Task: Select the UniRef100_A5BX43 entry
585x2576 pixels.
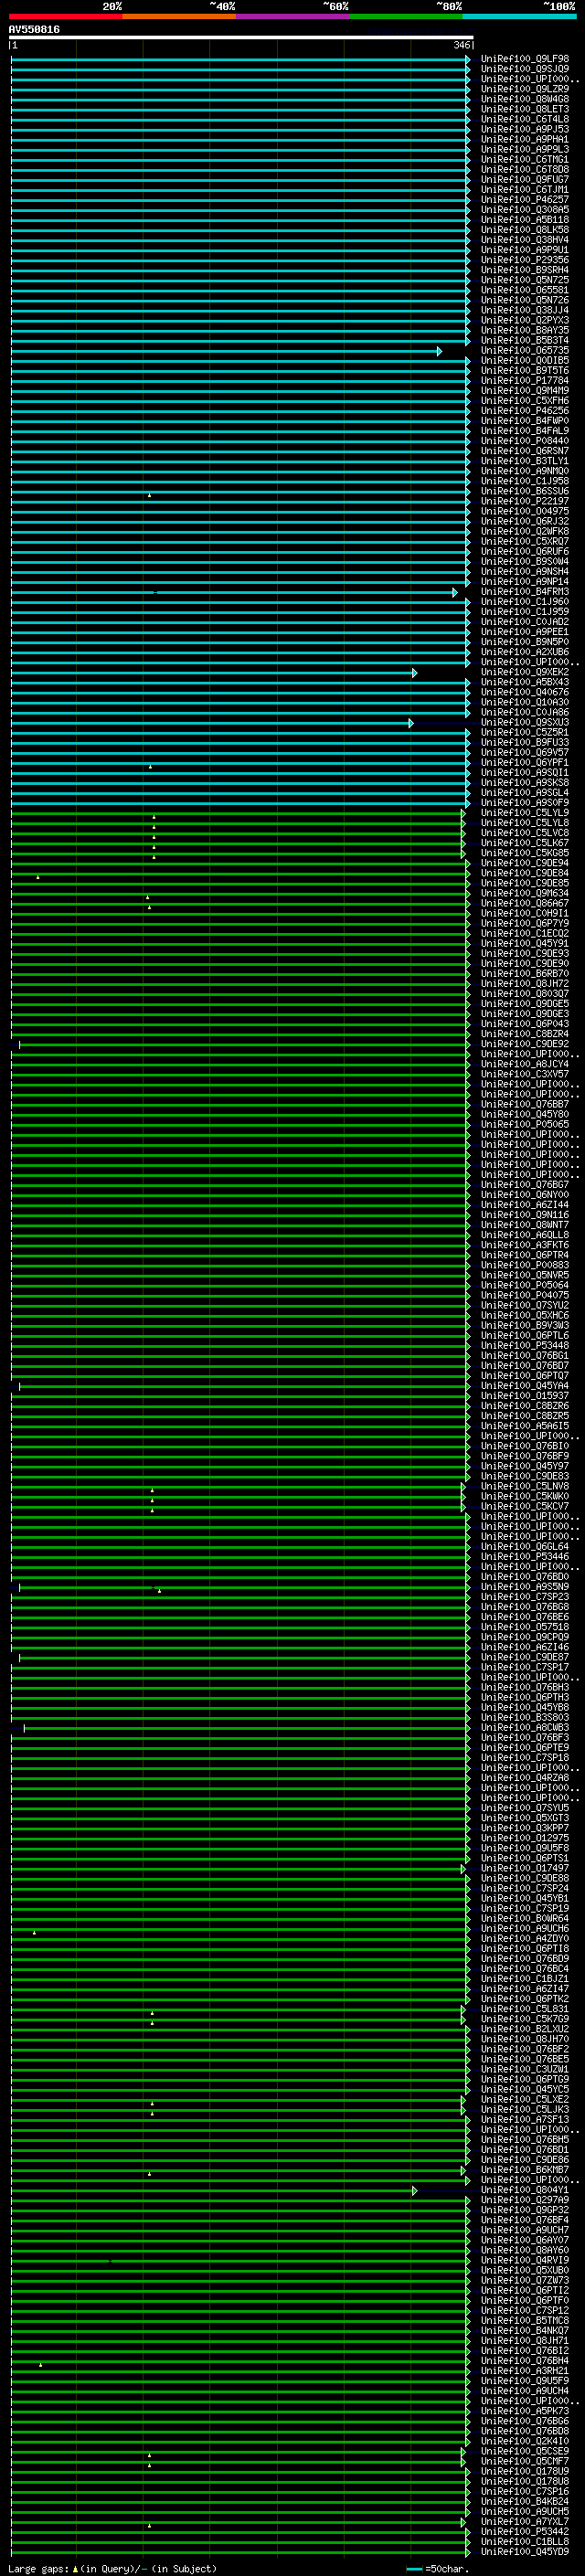Action: click(525, 682)
